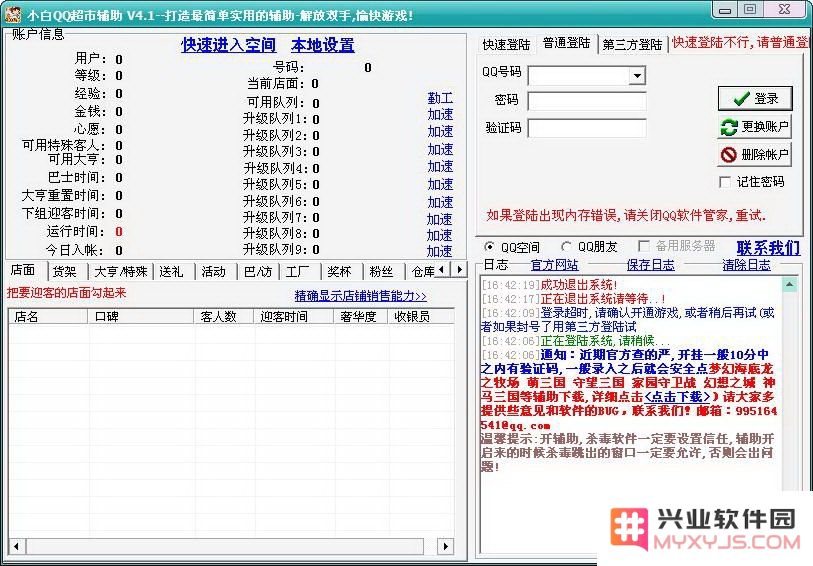
Task: Click the tab strip right scroll arrow
Action: pos(459,270)
